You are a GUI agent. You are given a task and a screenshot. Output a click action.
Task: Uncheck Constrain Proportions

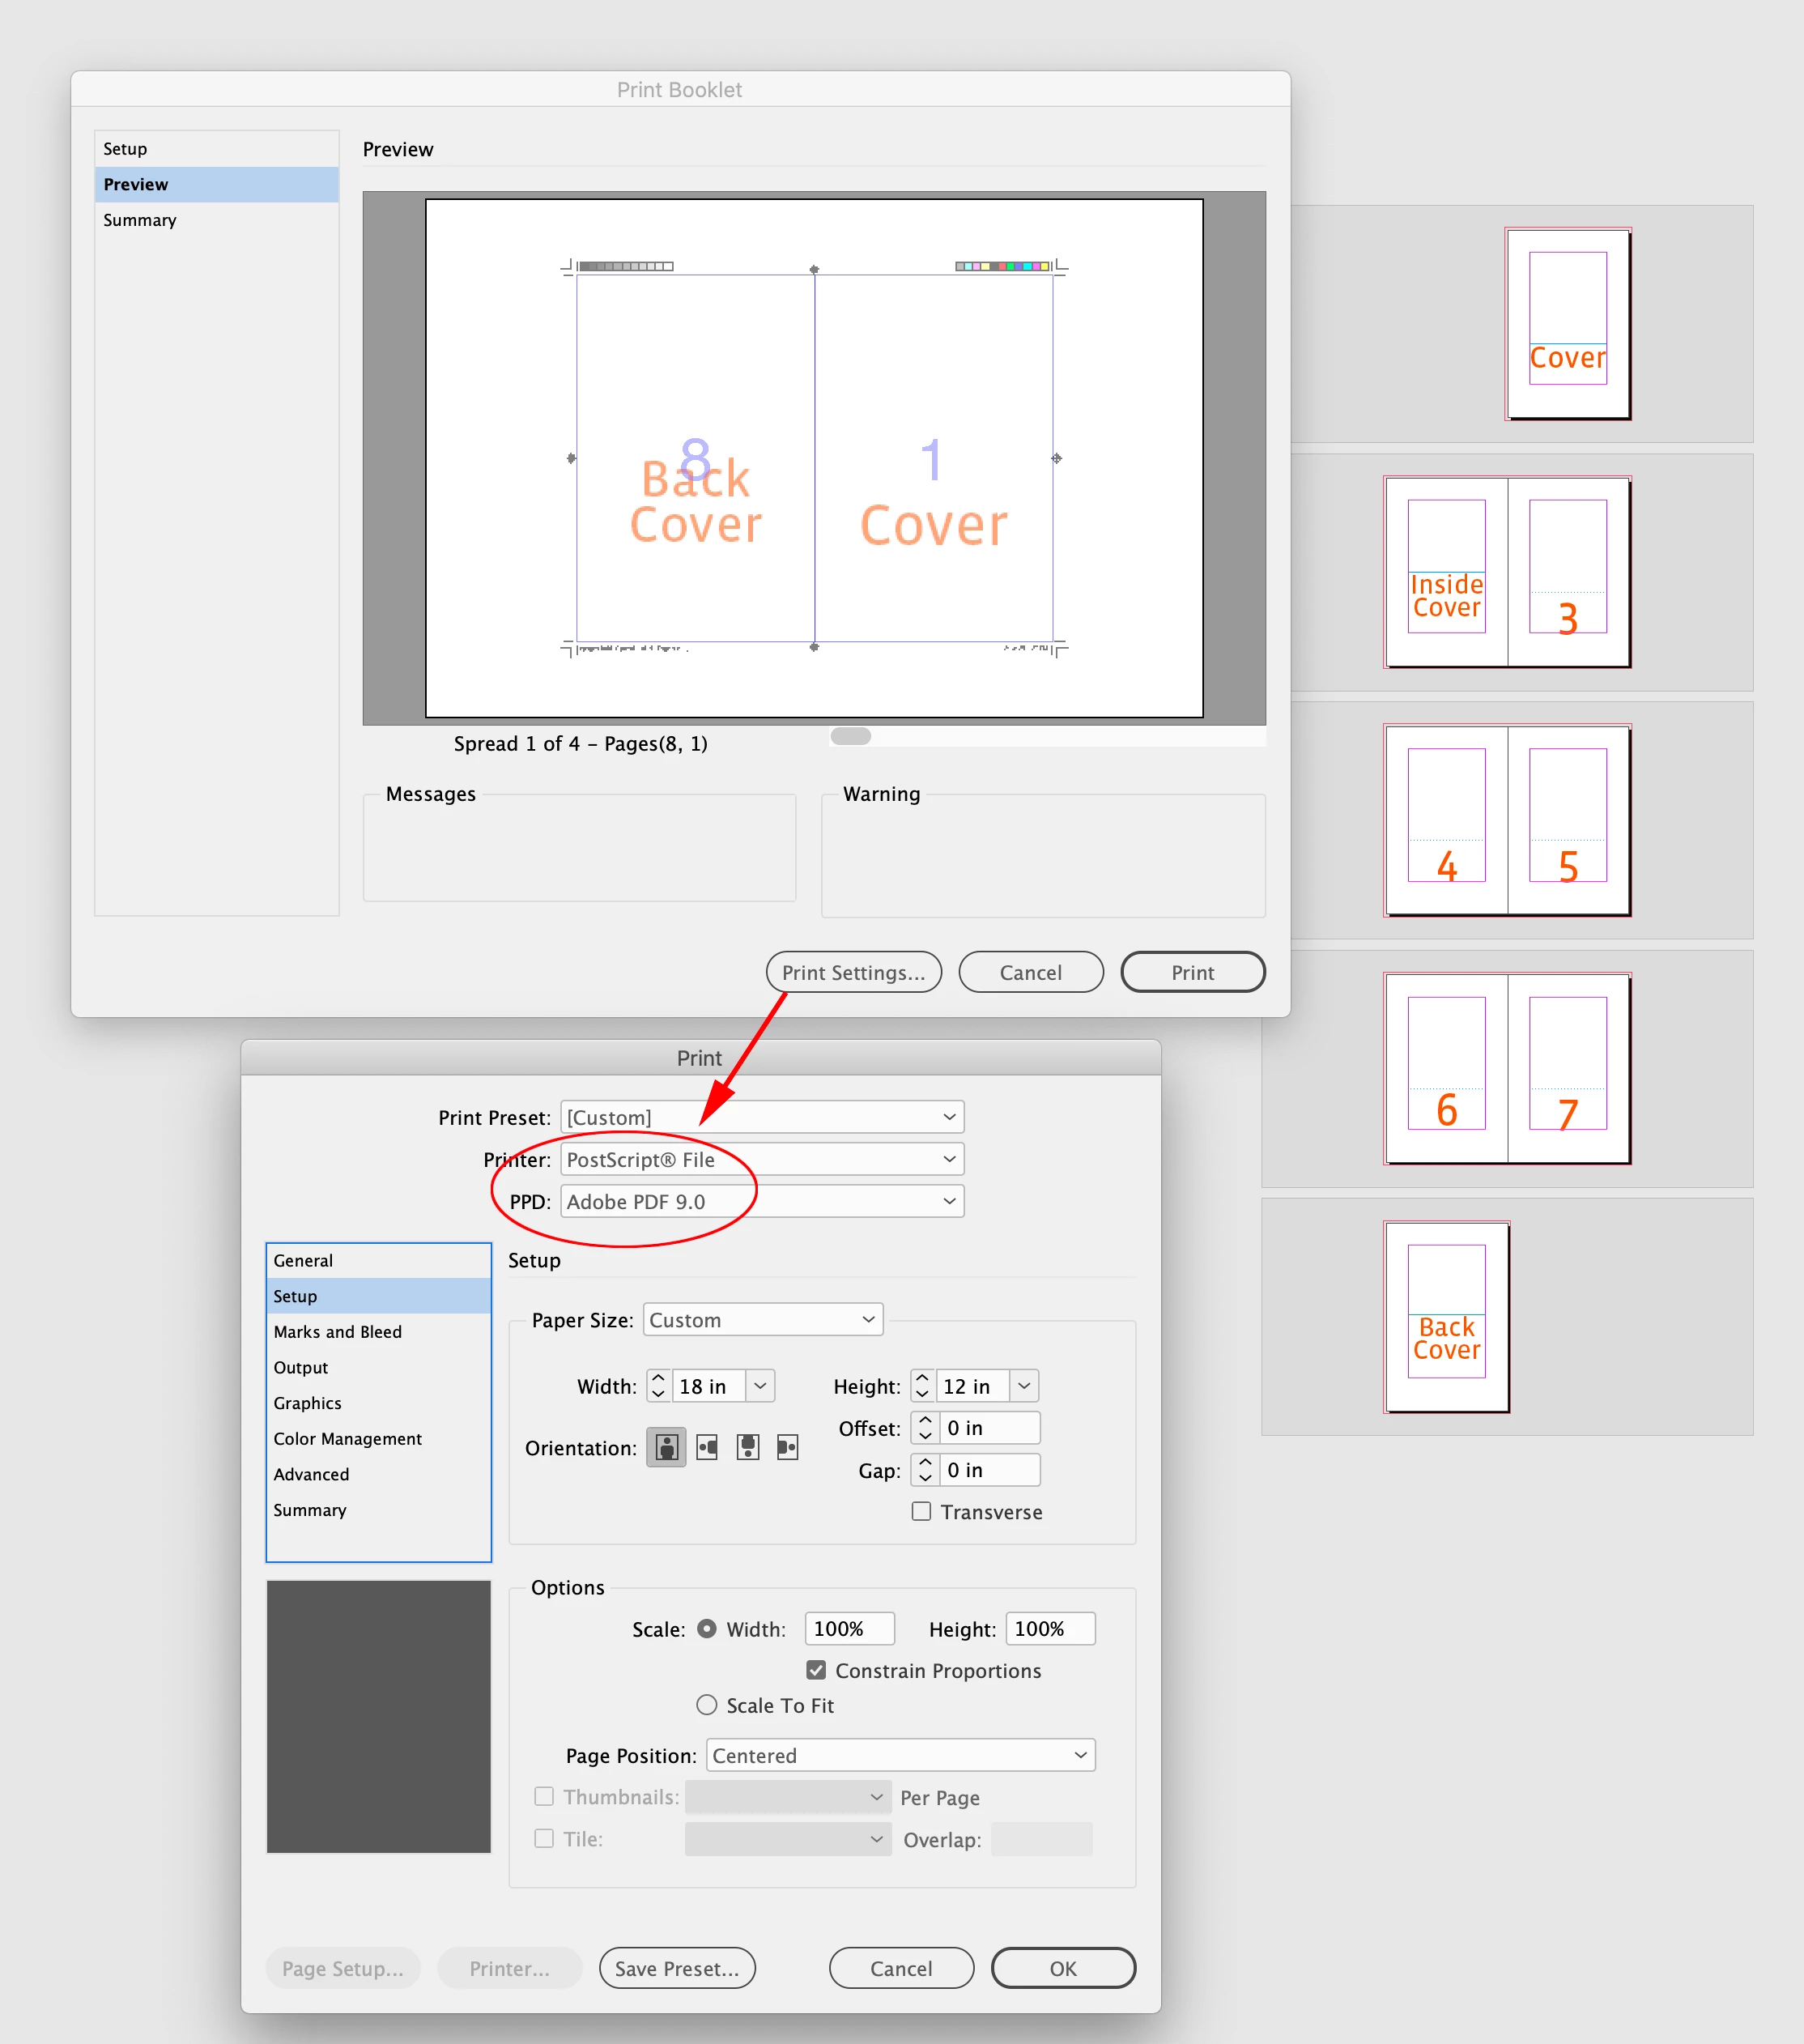pos(816,1670)
